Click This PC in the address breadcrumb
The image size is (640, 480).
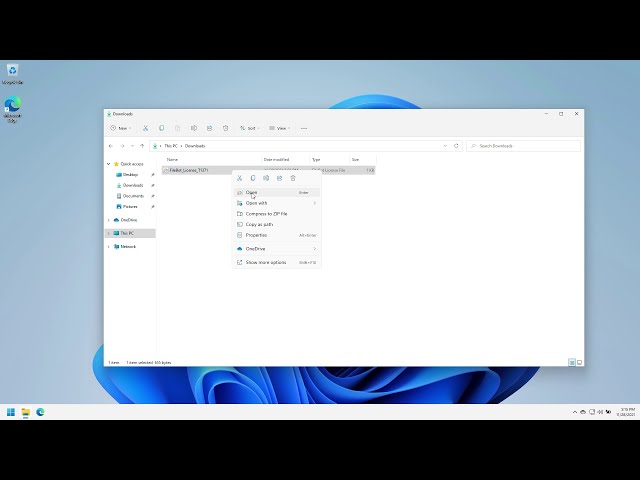click(171, 146)
